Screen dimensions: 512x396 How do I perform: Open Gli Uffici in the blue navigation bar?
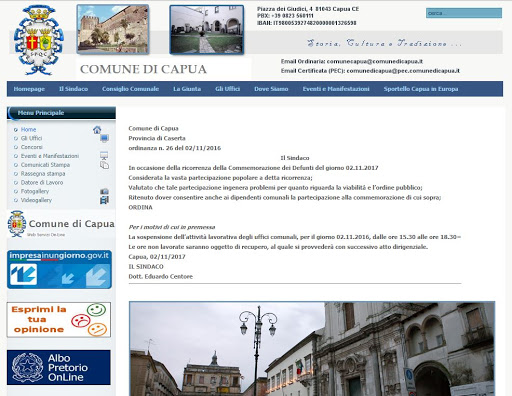(x=228, y=89)
